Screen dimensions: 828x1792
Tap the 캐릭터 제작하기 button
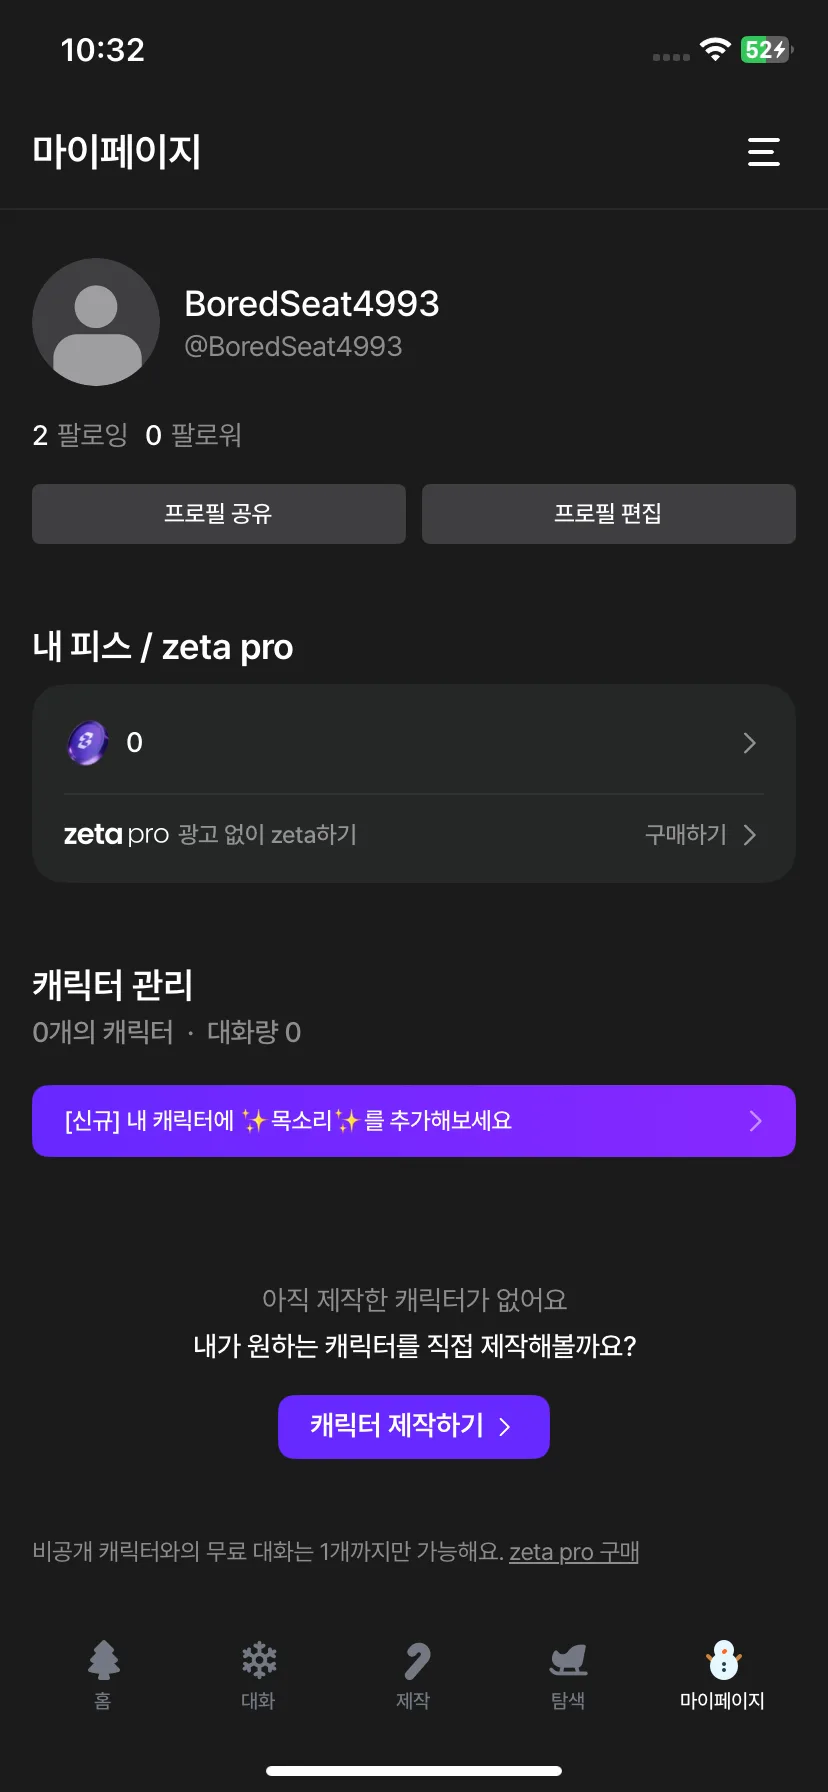tap(414, 1427)
